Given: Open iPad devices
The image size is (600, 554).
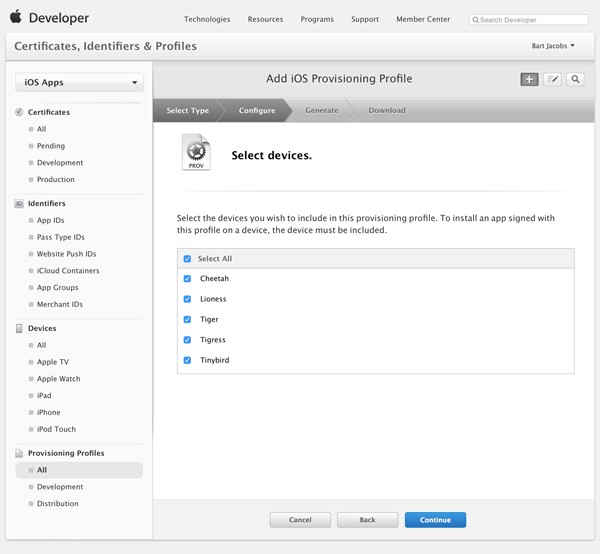Looking at the screenshot, I should click(44, 396).
